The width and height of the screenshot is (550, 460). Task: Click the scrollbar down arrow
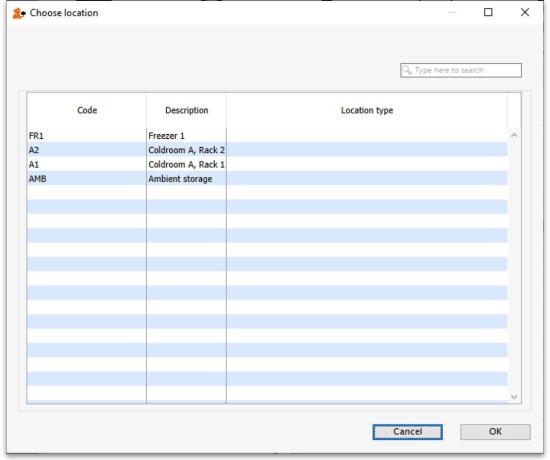(x=514, y=397)
